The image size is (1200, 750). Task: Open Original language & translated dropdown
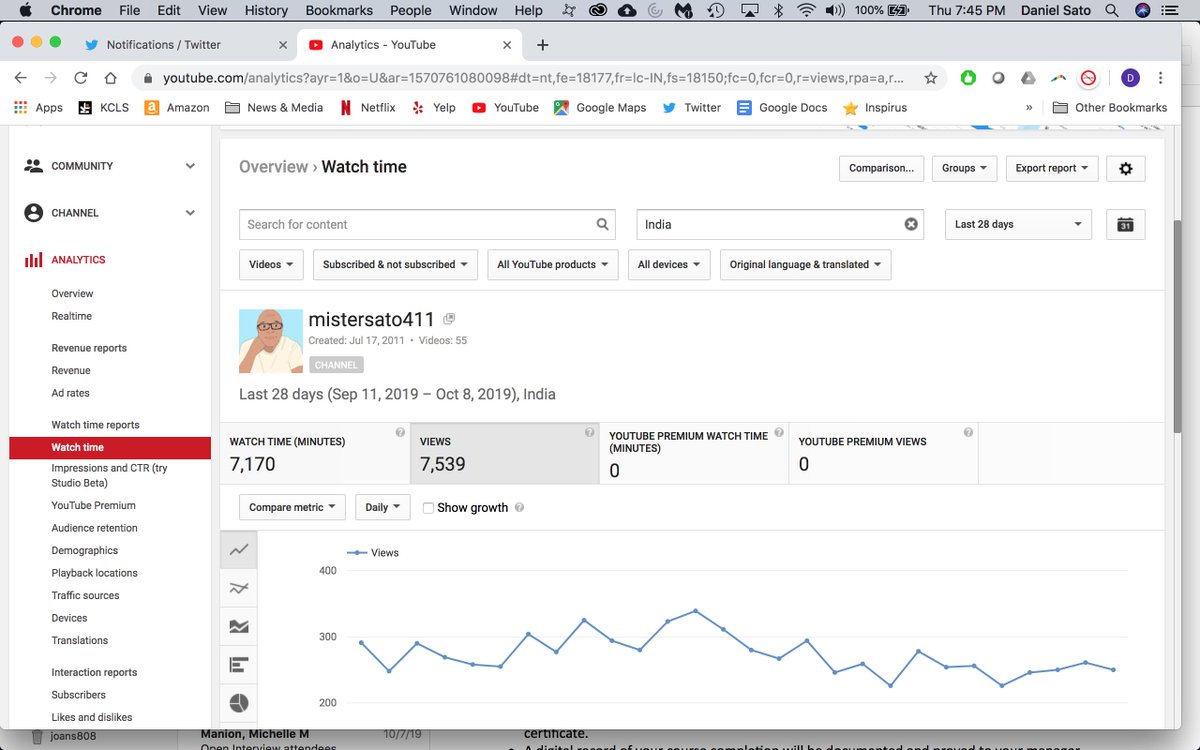click(x=805, y=265)
